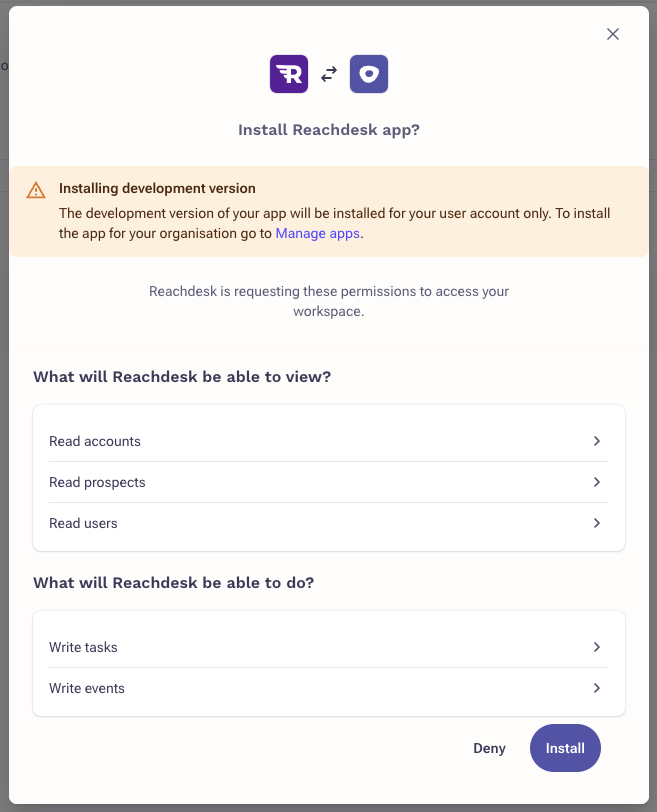Open the Manage apps link
Screen dimensions: 657x812
tap(317, 233)
